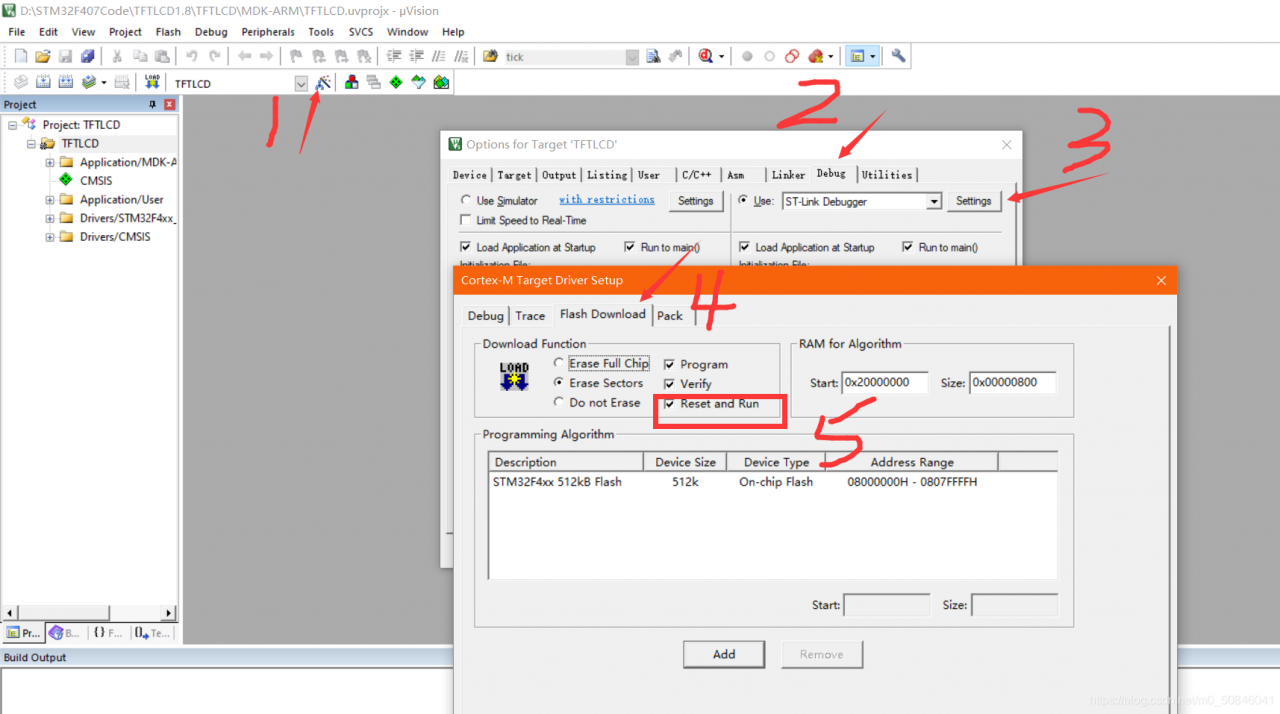1280x714 pixels.
Task: Click the Rebuild all targets icon
Action: click(x=66, y=83)
